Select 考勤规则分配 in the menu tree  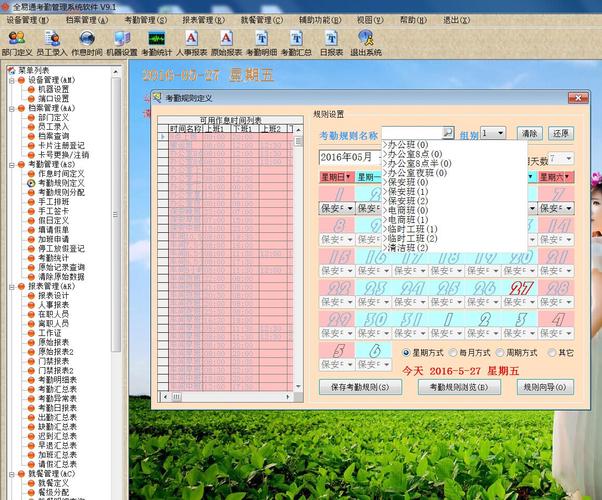[x=61, y=192]
